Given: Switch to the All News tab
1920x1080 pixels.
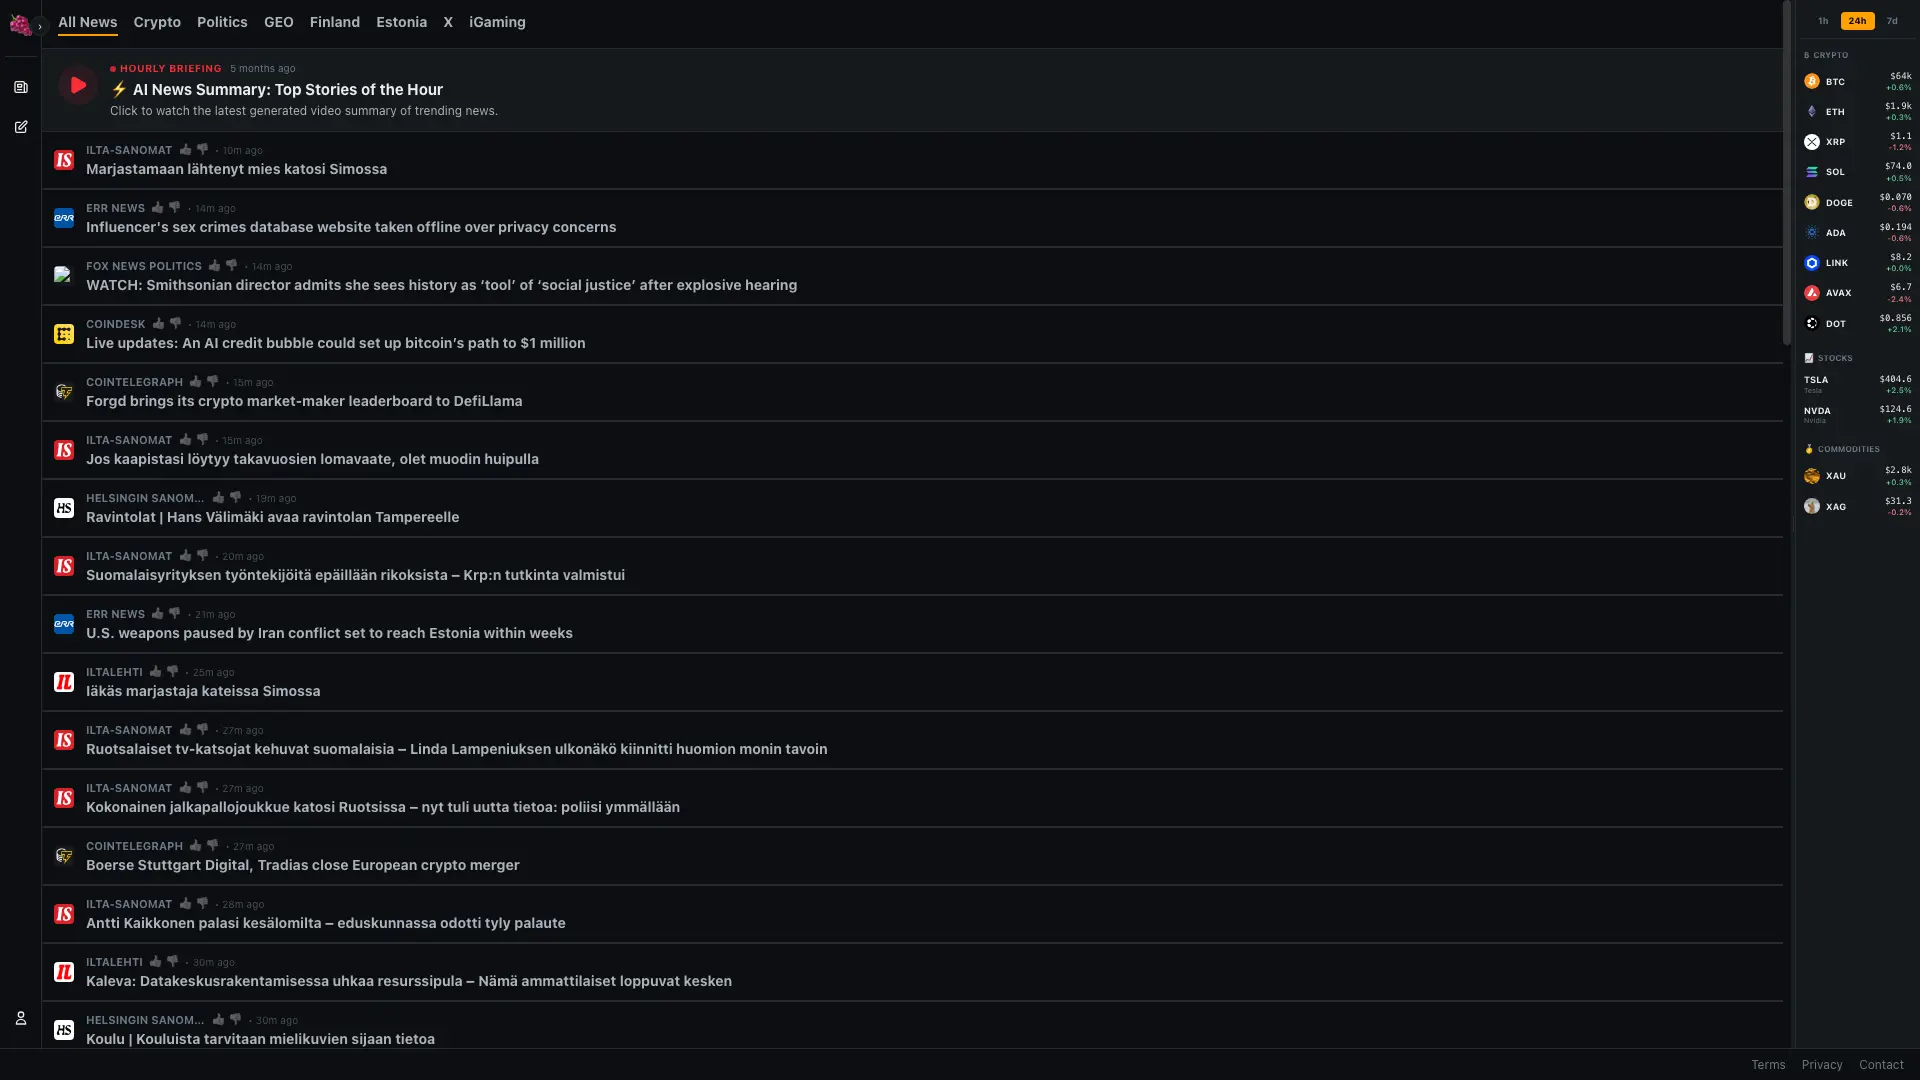Looking at the screenshot, I should (88, 22).
